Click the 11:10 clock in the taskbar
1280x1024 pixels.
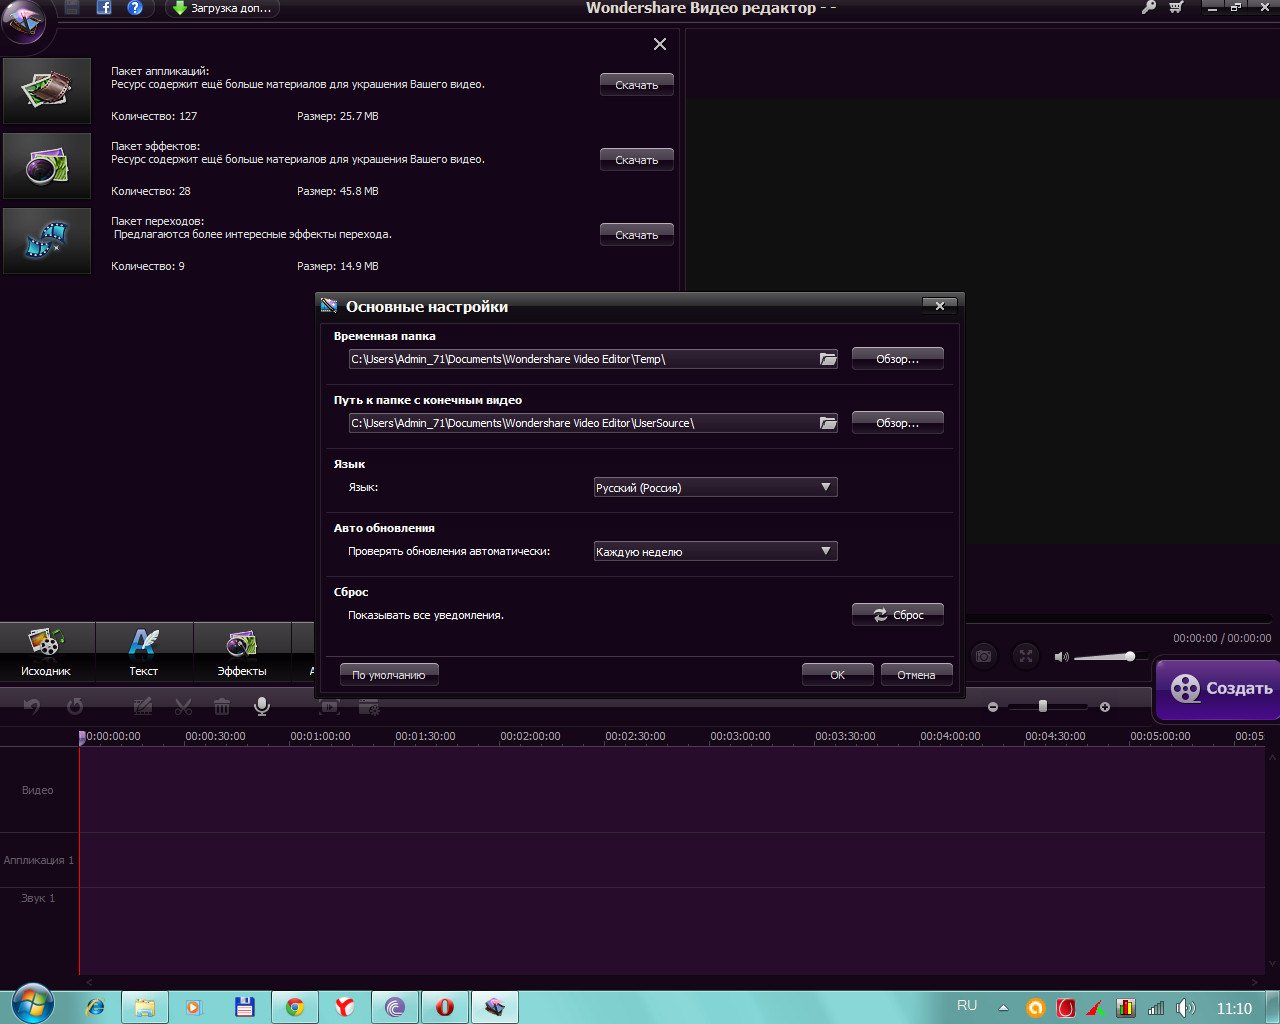(x=1234, y=1008)
